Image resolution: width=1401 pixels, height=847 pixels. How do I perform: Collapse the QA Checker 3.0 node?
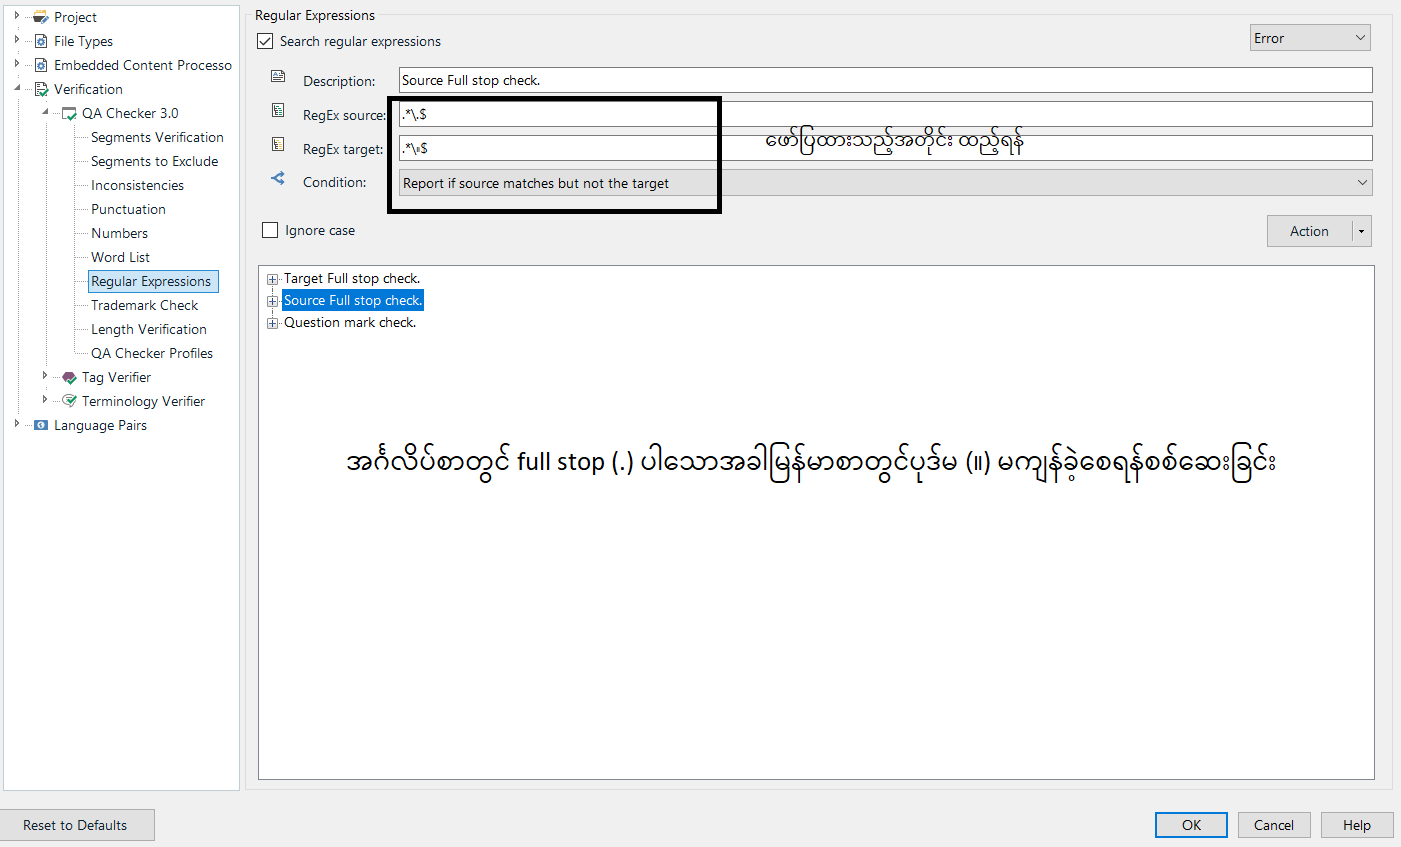45,112
